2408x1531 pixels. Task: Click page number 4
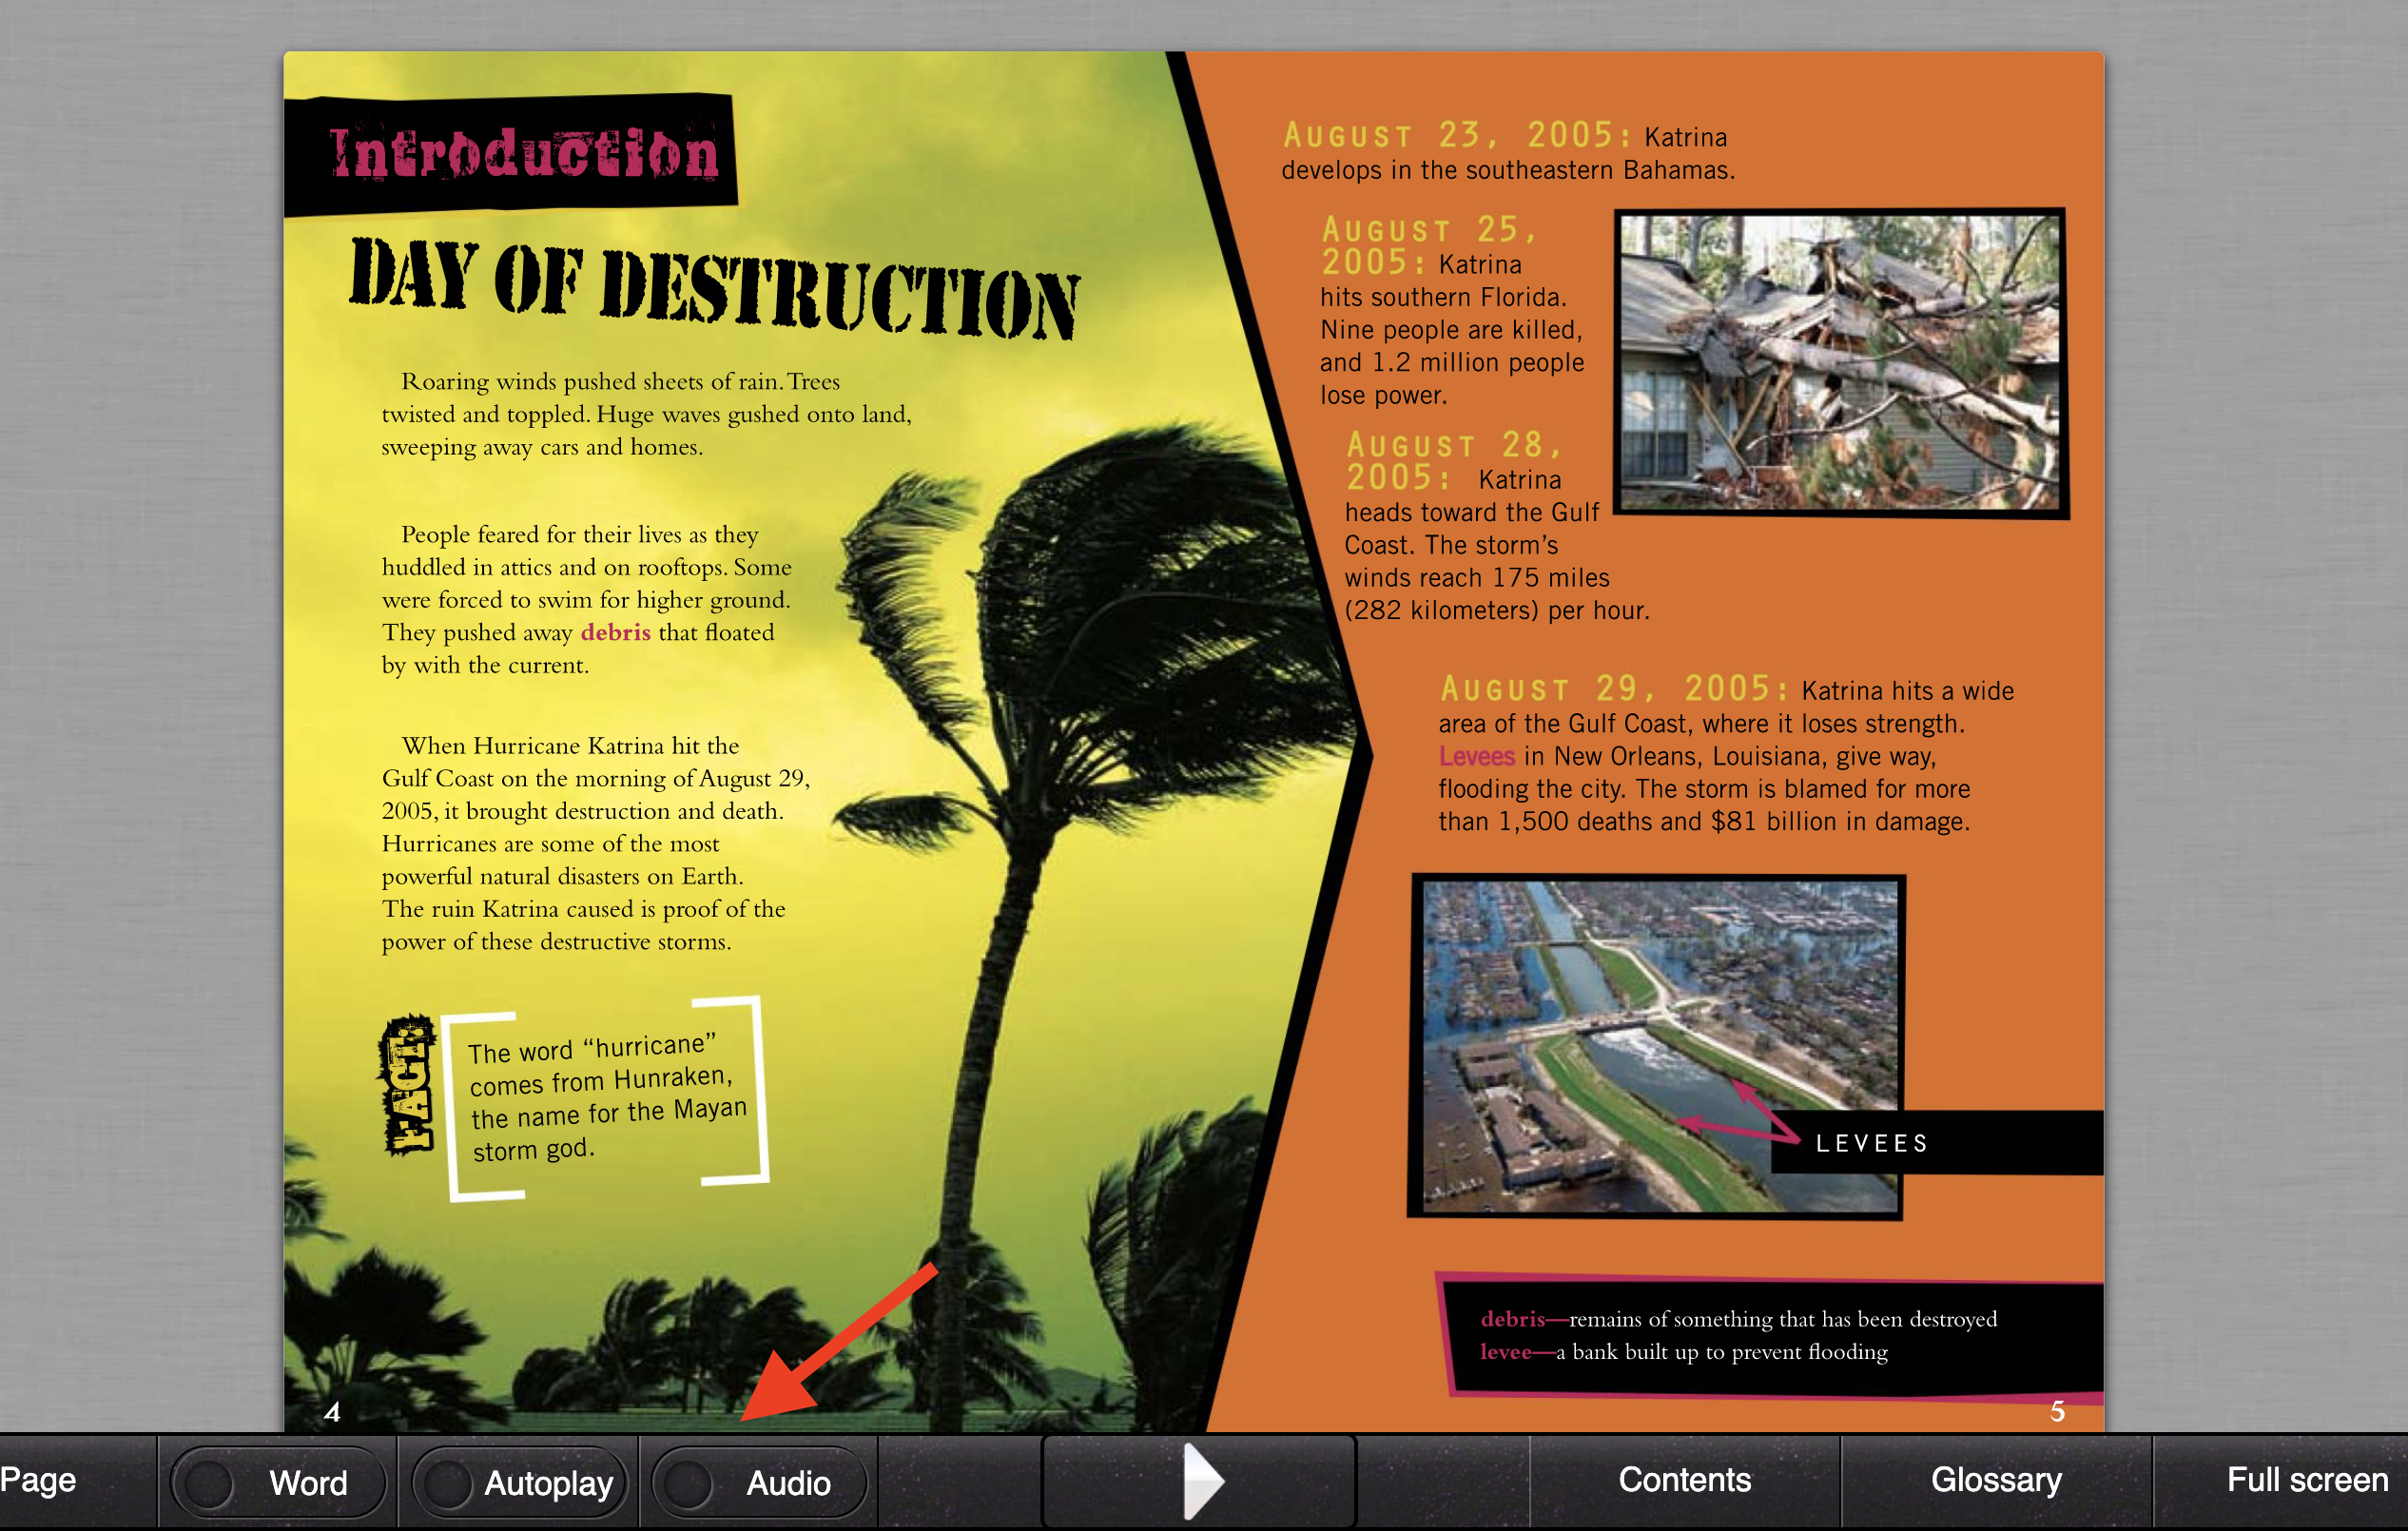[x=333, y=1412]
